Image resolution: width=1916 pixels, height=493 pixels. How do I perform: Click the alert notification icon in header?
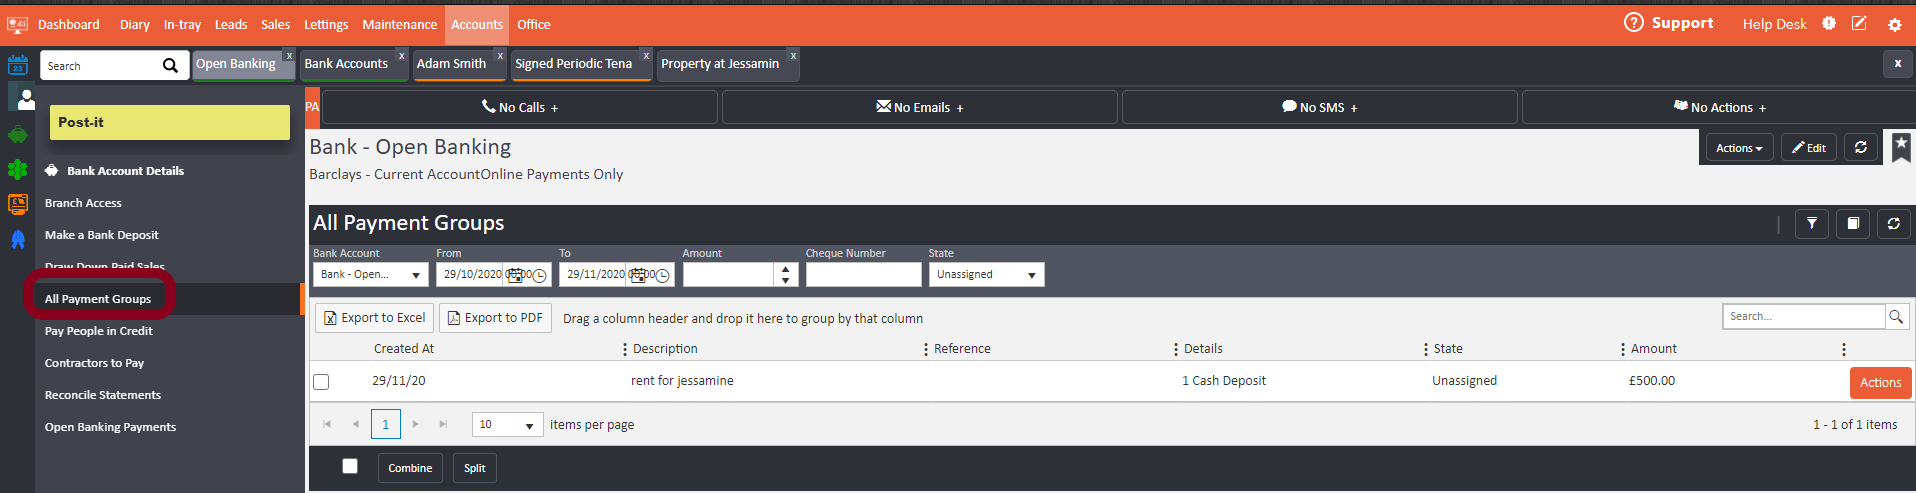[1828, 24]
